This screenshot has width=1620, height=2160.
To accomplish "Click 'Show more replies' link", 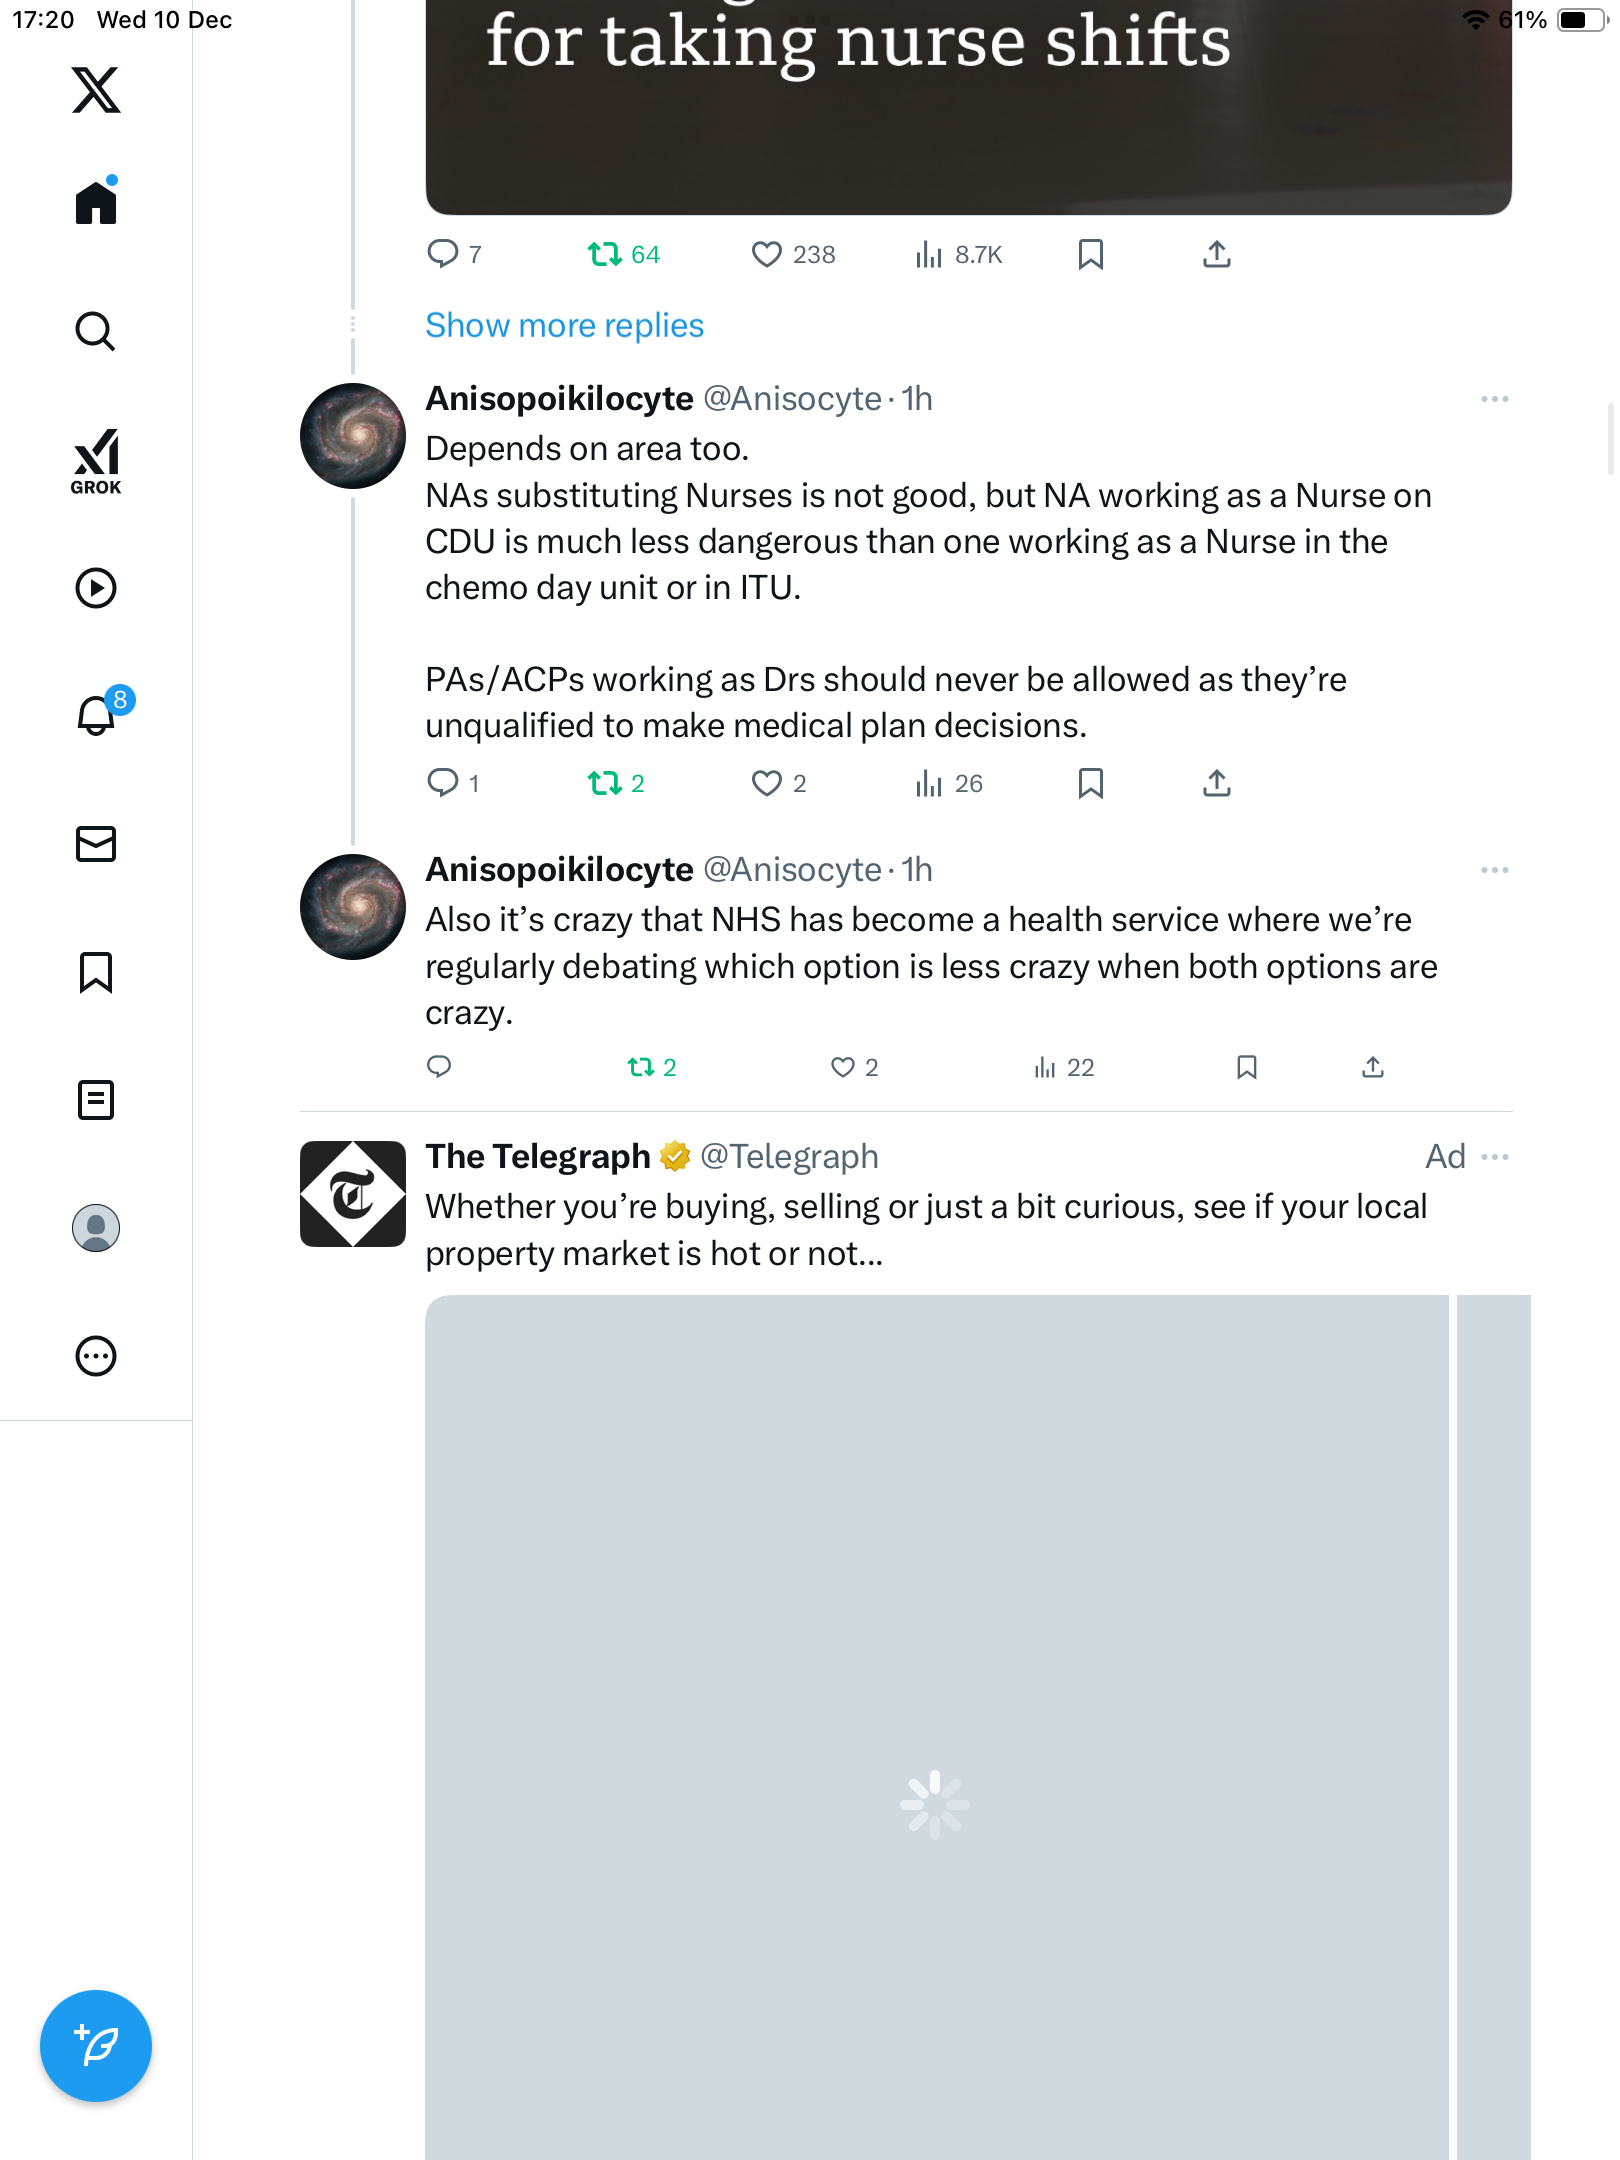I will 564,326.
